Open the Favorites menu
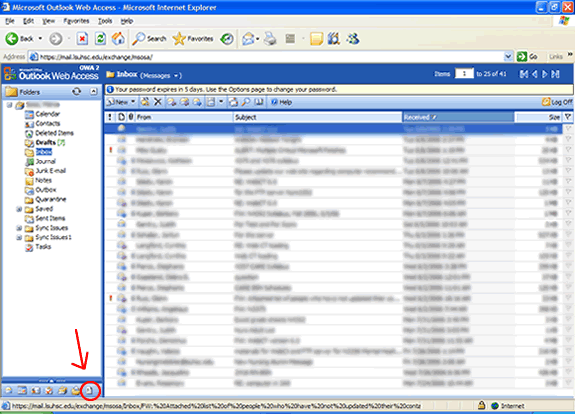Screen dimensions: 575x414 (76, 21)
